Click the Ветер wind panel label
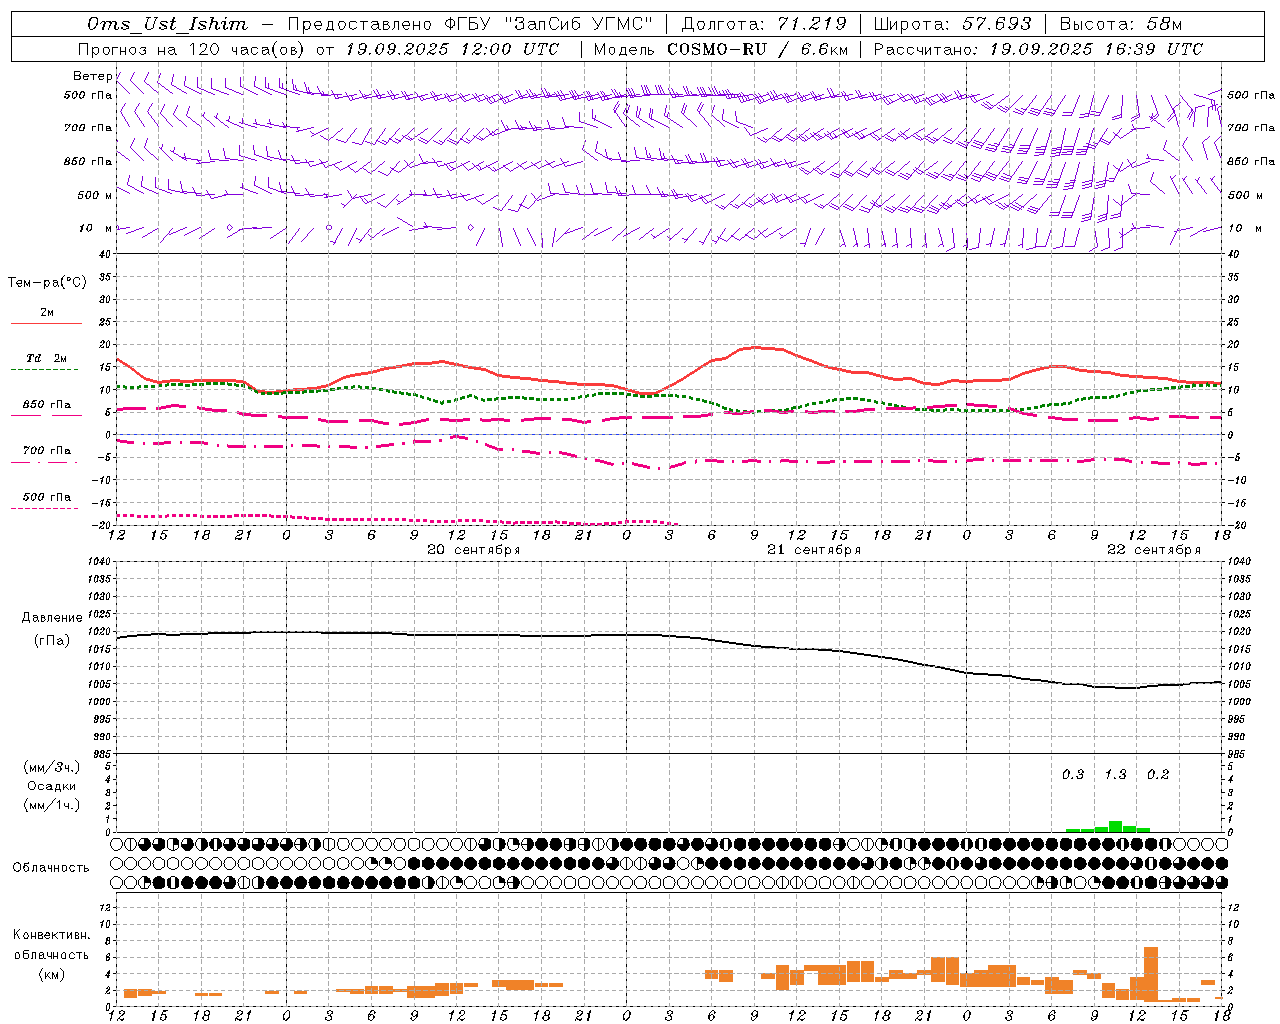This screenshot has width=1280, height=1024. pos(93,76)
